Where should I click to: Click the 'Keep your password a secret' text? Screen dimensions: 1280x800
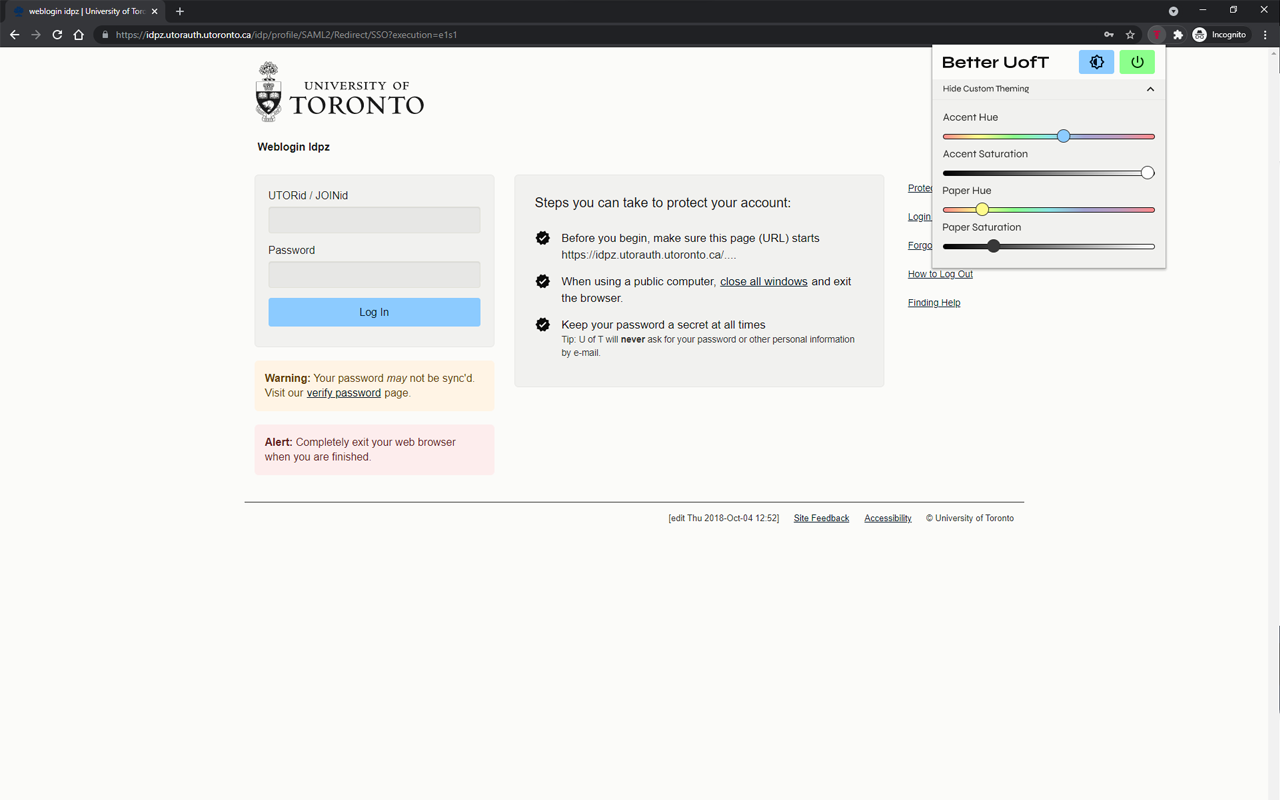pos(663,325)
